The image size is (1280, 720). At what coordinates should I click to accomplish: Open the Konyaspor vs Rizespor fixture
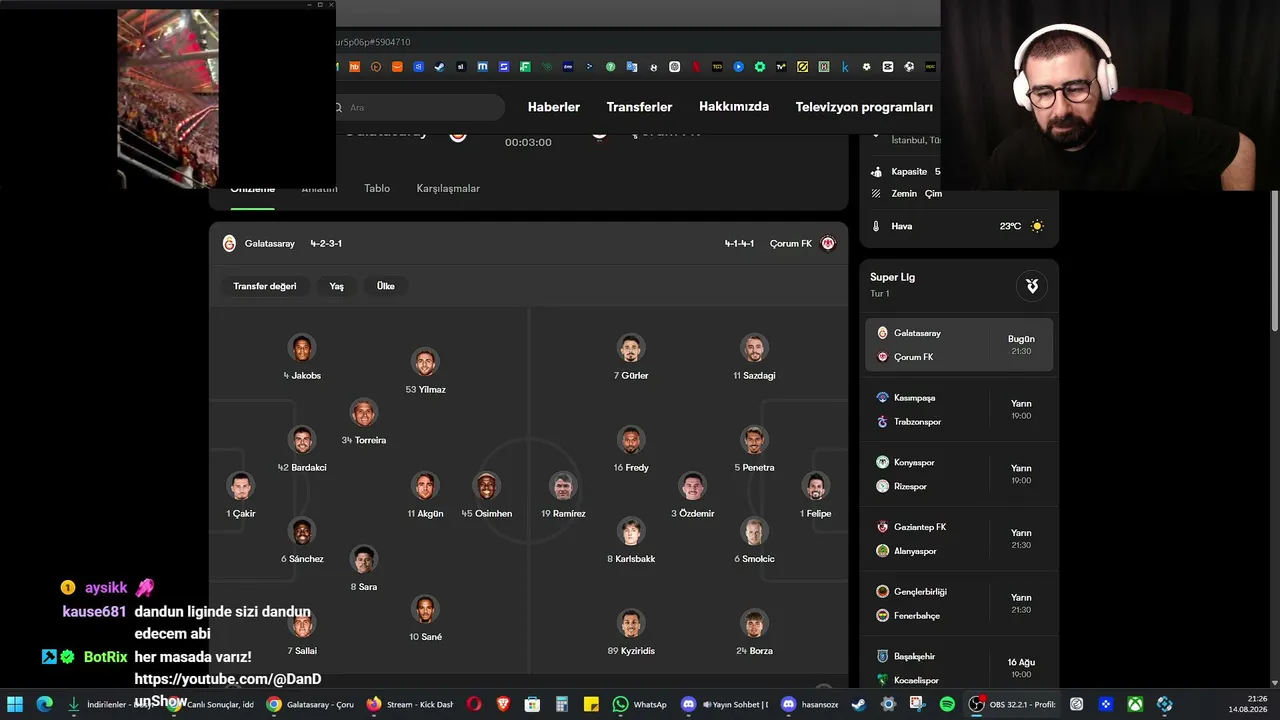coord(959,474)
